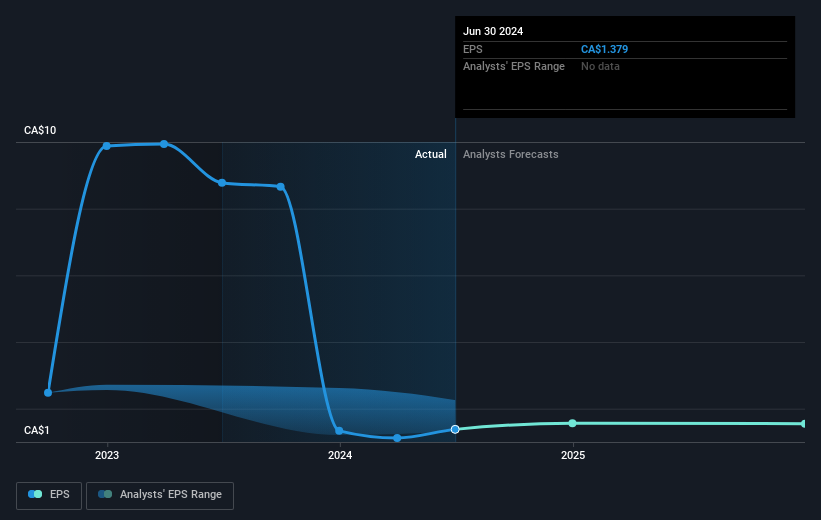Select the EPS data point above the 2024 label

click(339, 431)
